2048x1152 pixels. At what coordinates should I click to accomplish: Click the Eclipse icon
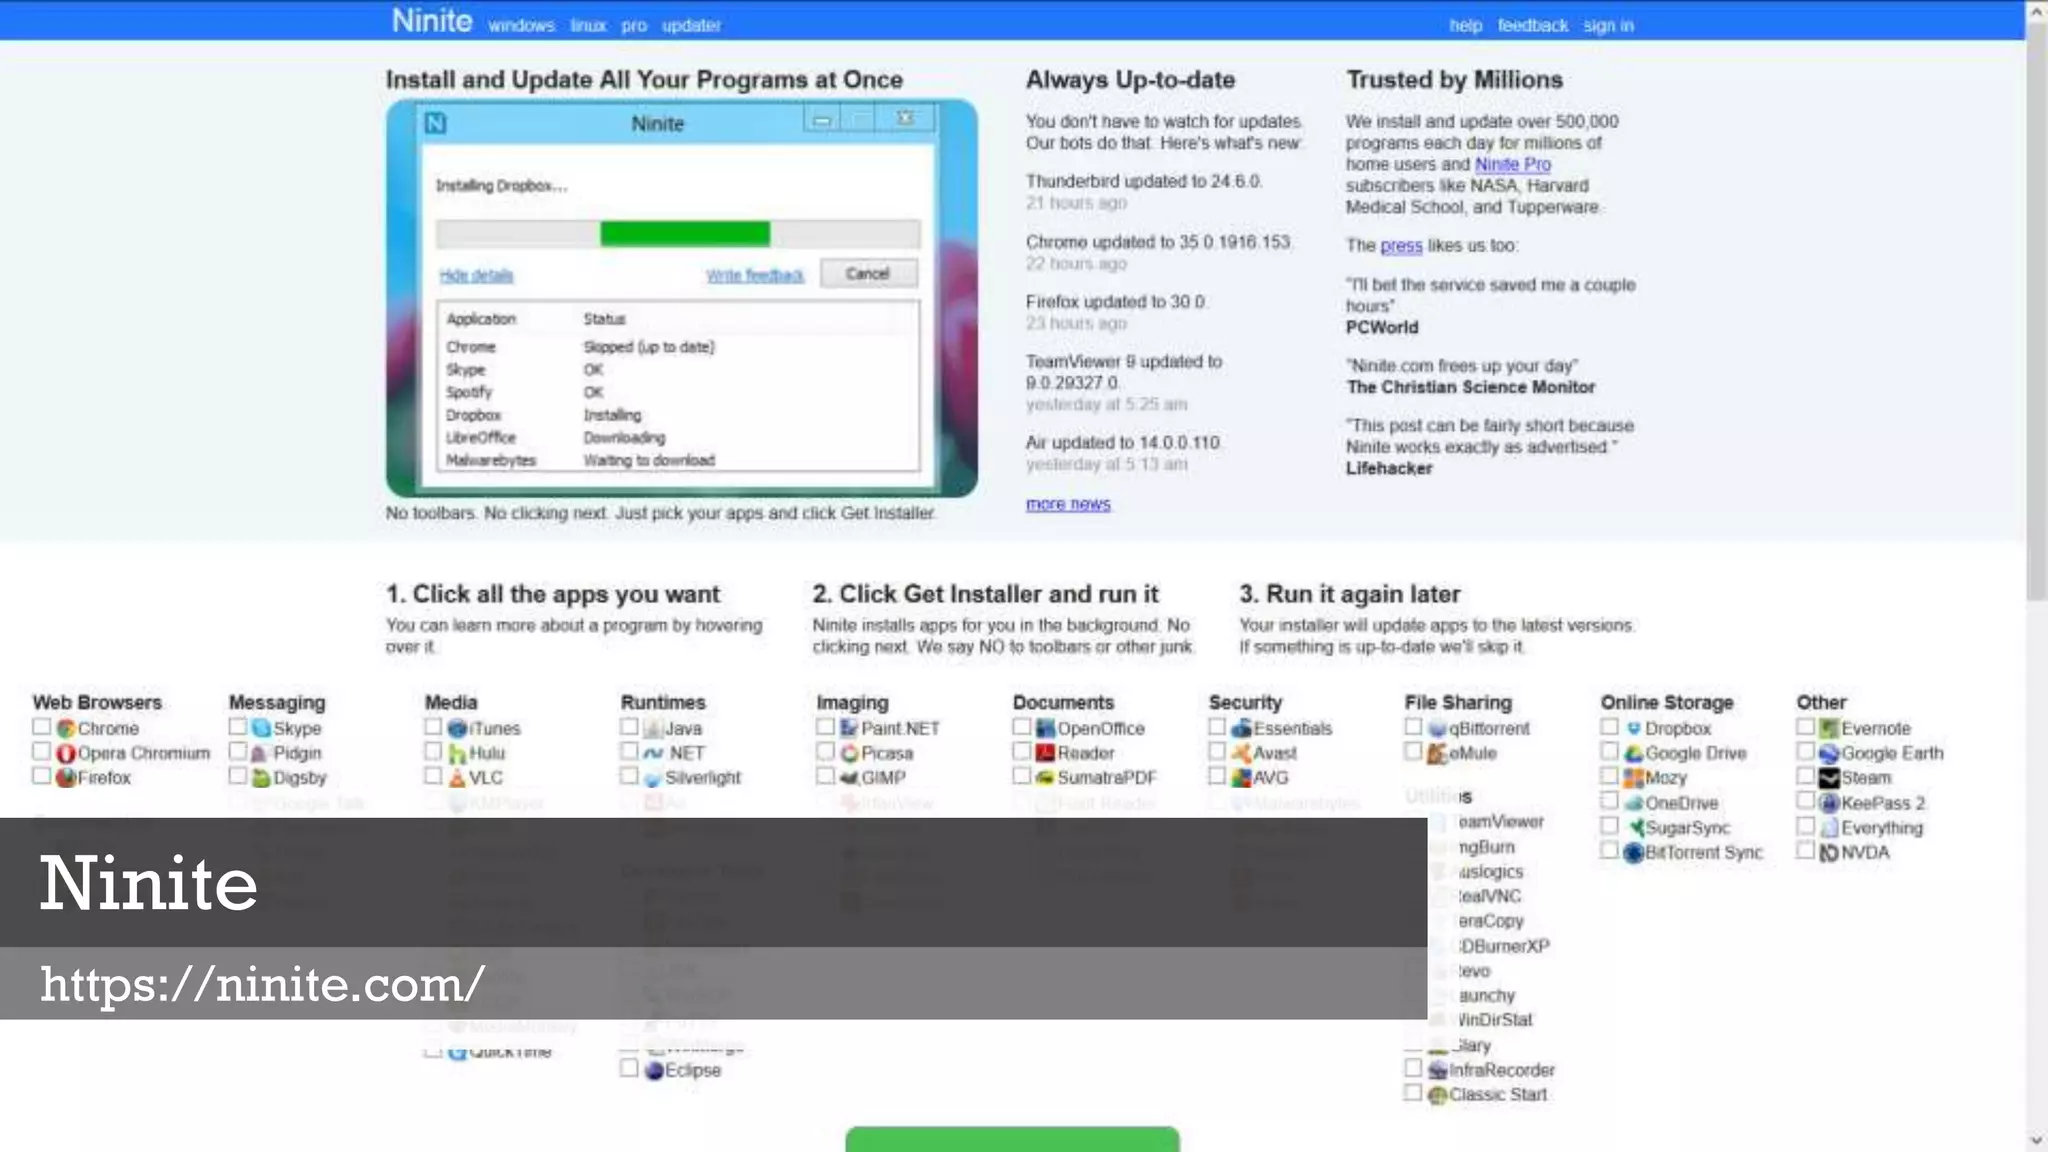tap(654, 1070)
